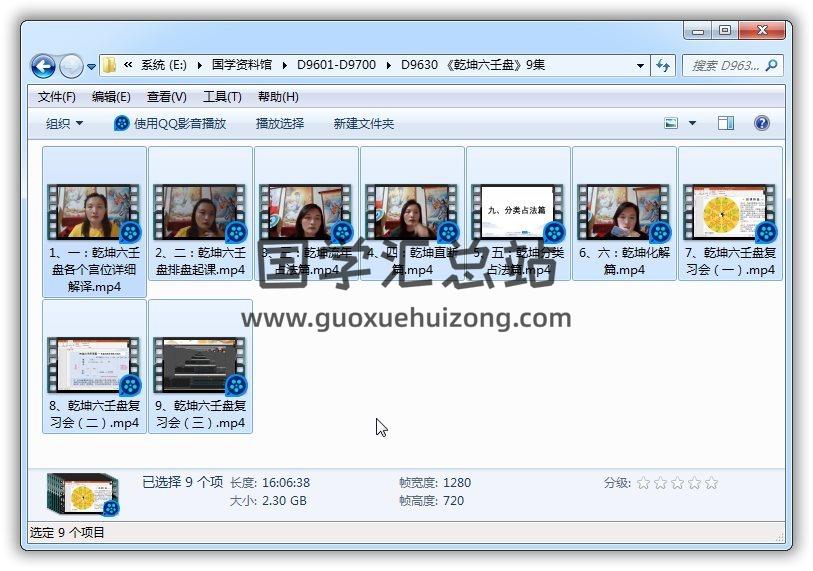
Task: Set rating to two stars
Action: coord(661,483)
